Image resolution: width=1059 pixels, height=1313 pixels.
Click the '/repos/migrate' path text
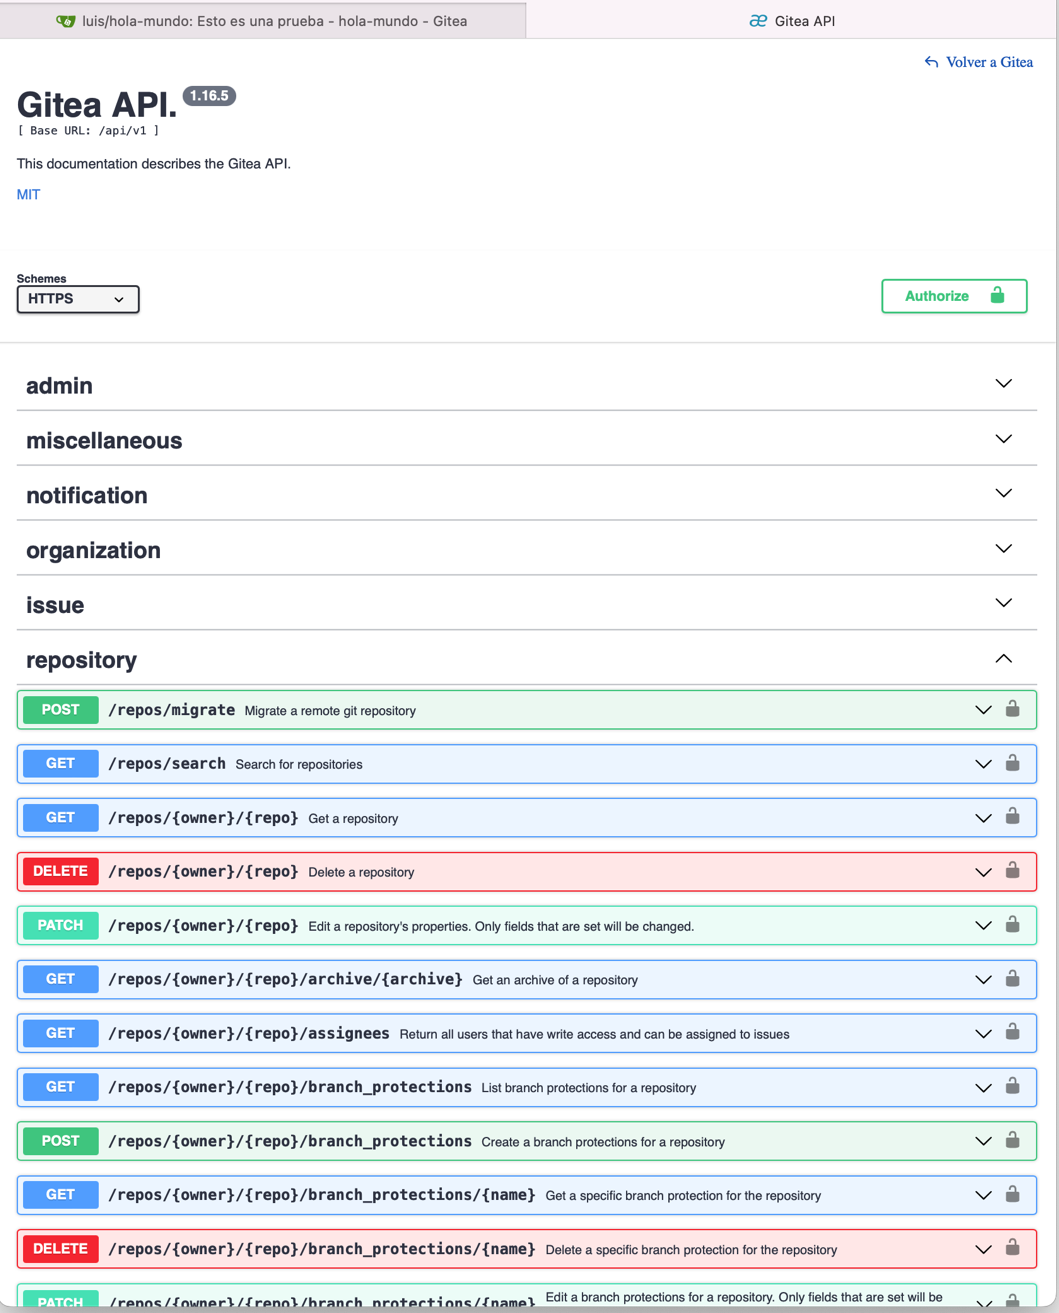tap(171, 710)
